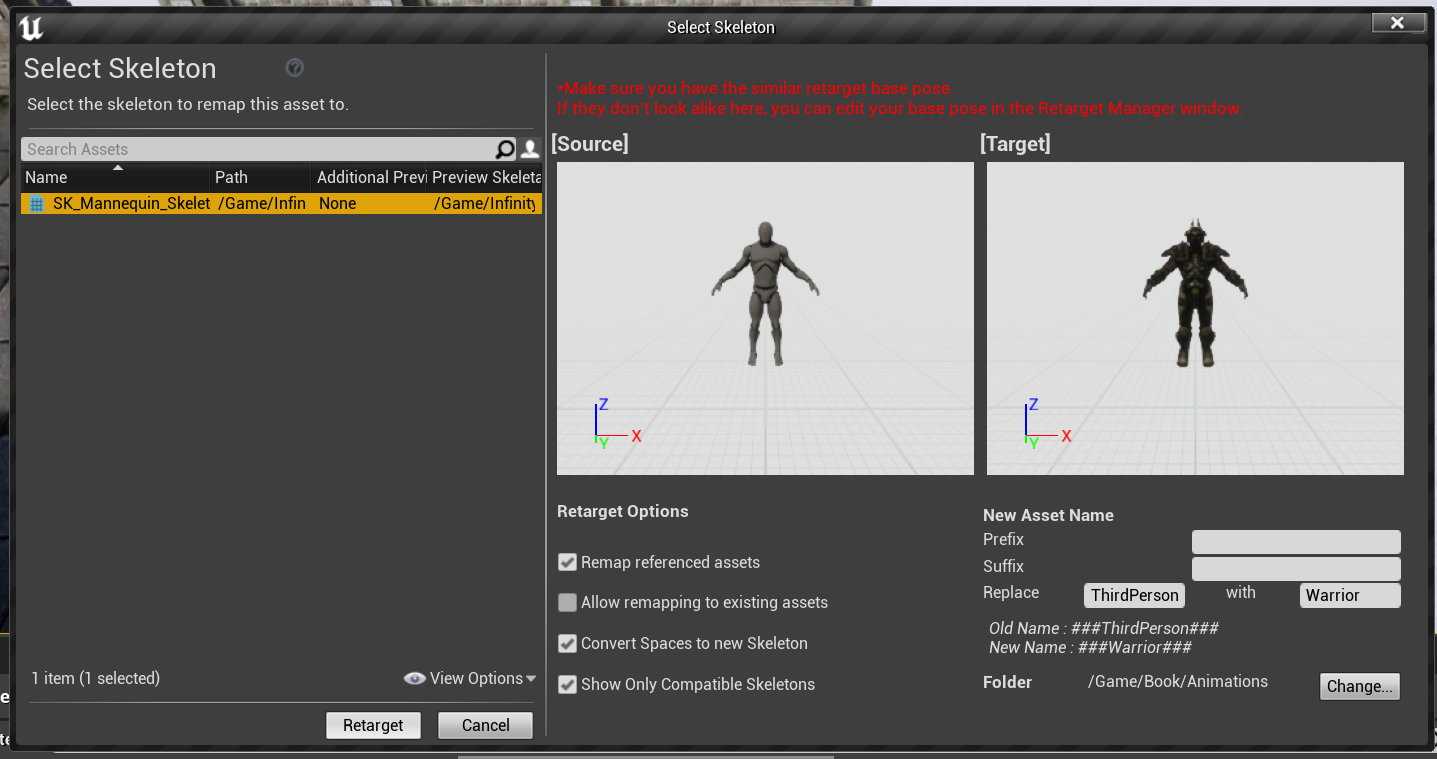Click the search magnifier icon

tap(506, 149)
